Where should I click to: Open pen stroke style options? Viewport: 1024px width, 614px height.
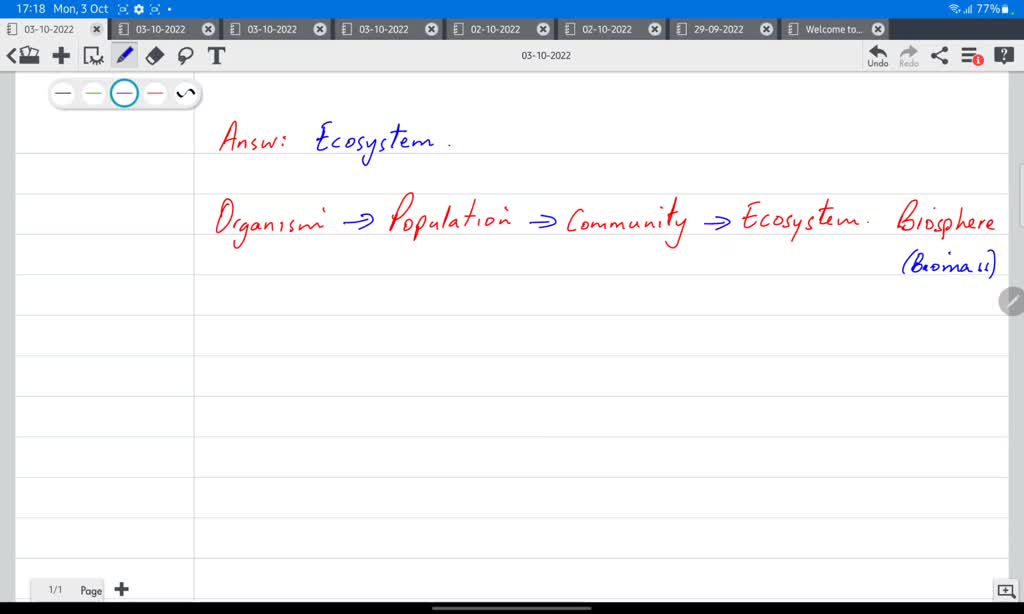pyautogui.click(x=185, y=93)
